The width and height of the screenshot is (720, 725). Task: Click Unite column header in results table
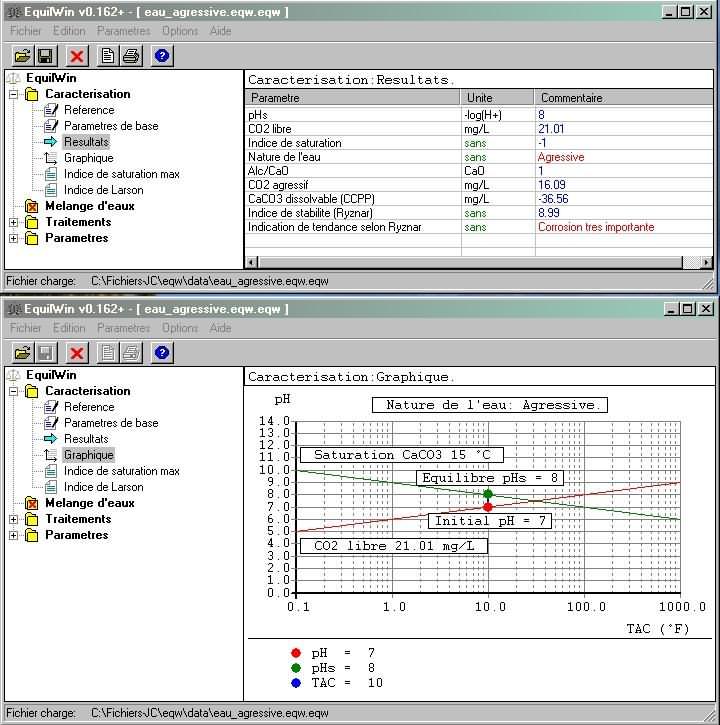pos(498,98)
